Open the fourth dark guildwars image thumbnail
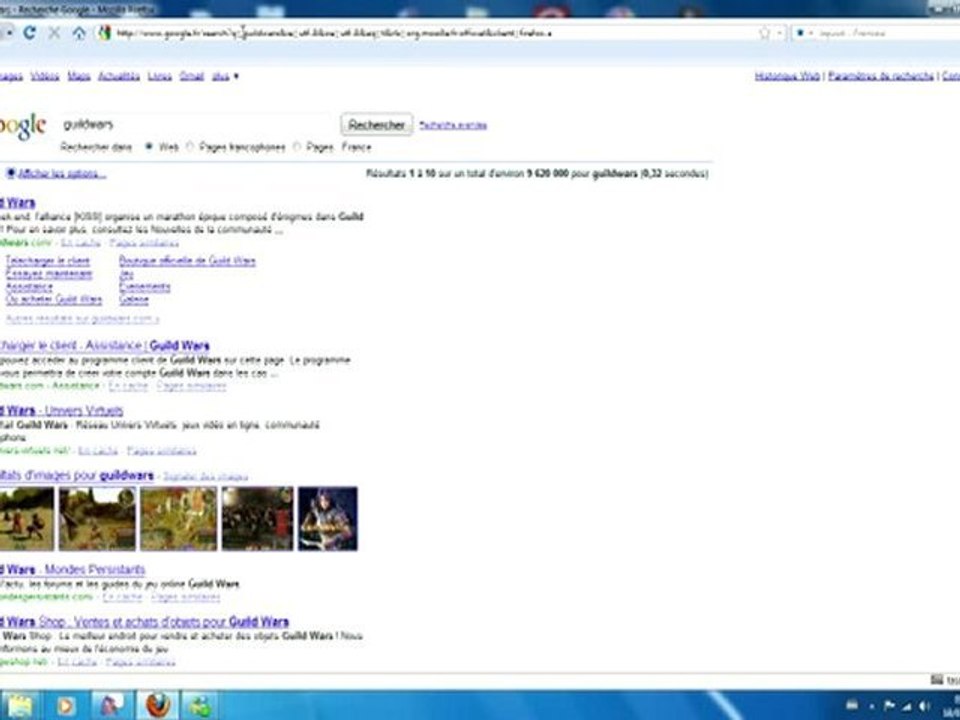Screen dimensions: 960x720 (x=257, y=519)
